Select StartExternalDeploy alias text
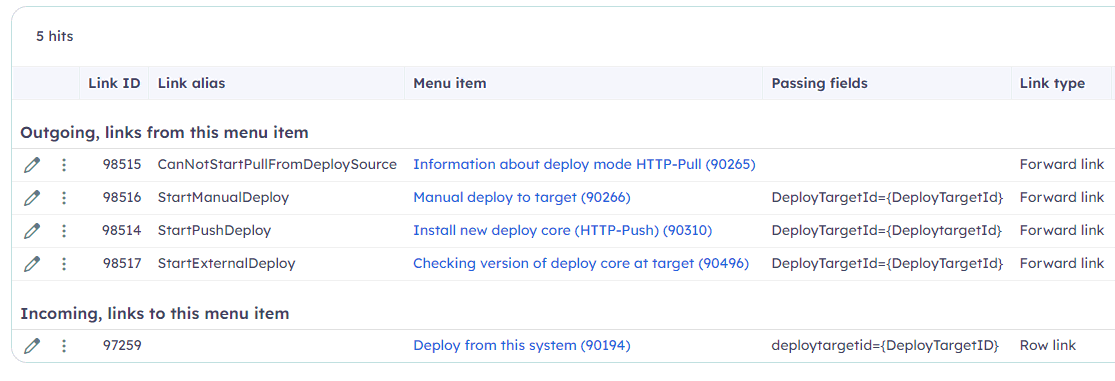This screenshot has width=1115, height=381. click(226, 264)
